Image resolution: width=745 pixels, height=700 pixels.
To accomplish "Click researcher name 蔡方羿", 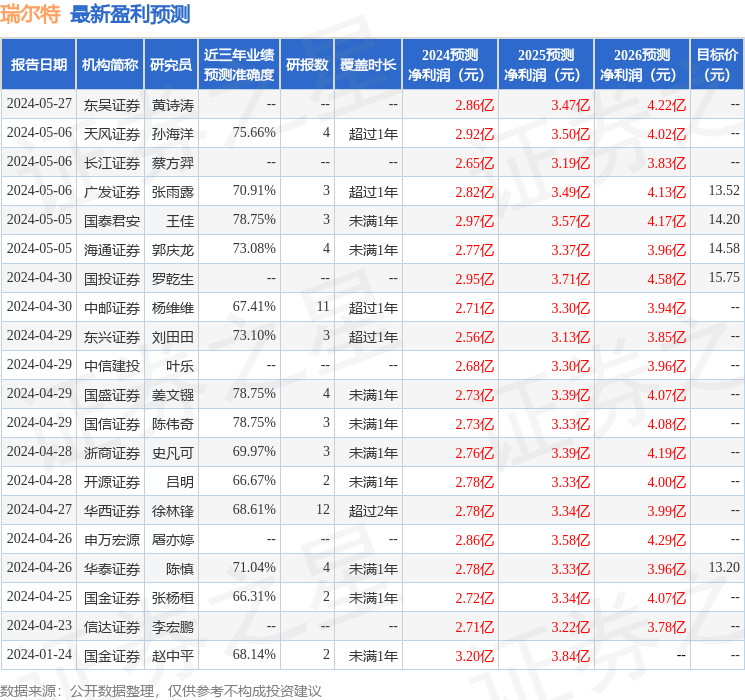I will [x=173, y=163].
